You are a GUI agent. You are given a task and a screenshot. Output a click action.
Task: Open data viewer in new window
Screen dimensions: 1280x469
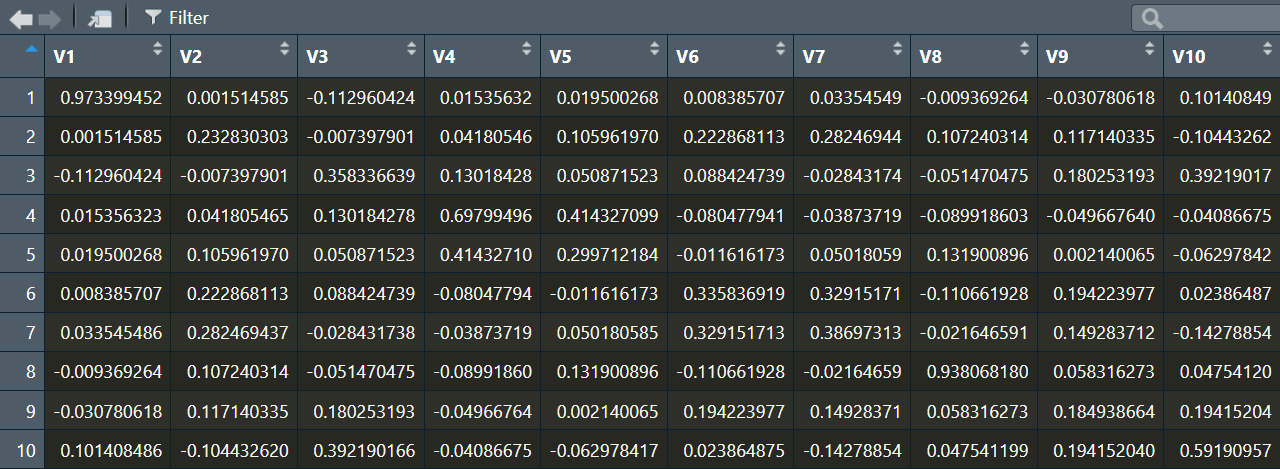pos(99,18)
